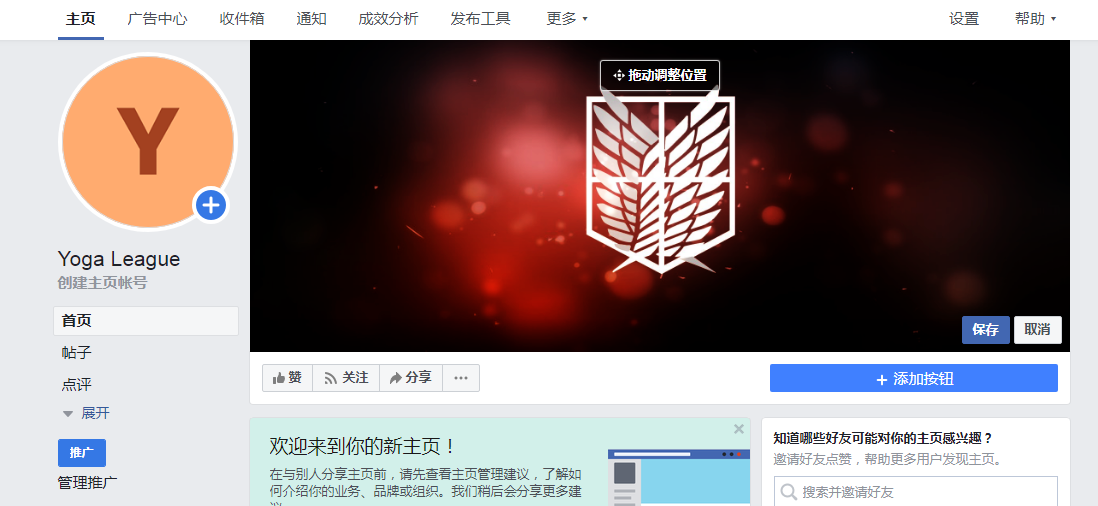This screenshot has height=506, width=1098.
Task: Open the 发布工具 publishing tools tab
Action: click(480, 20)
